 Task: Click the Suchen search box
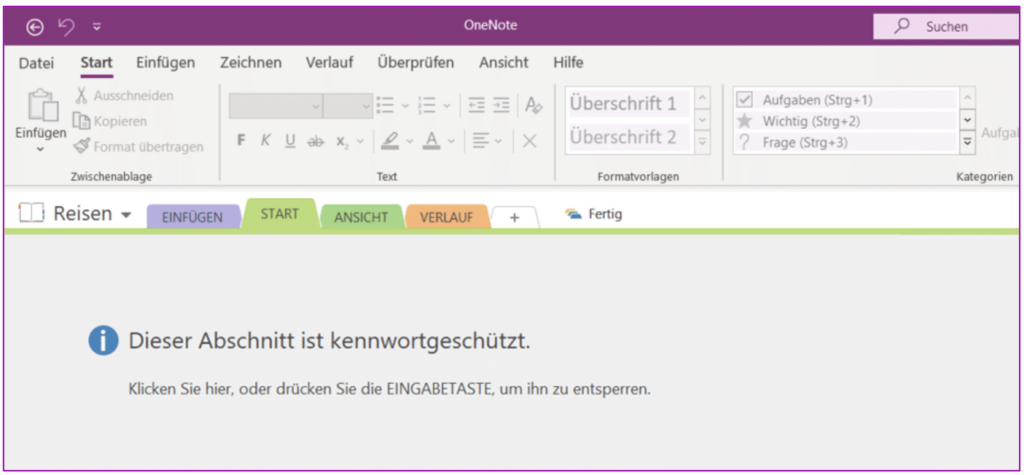coord(947,27)
